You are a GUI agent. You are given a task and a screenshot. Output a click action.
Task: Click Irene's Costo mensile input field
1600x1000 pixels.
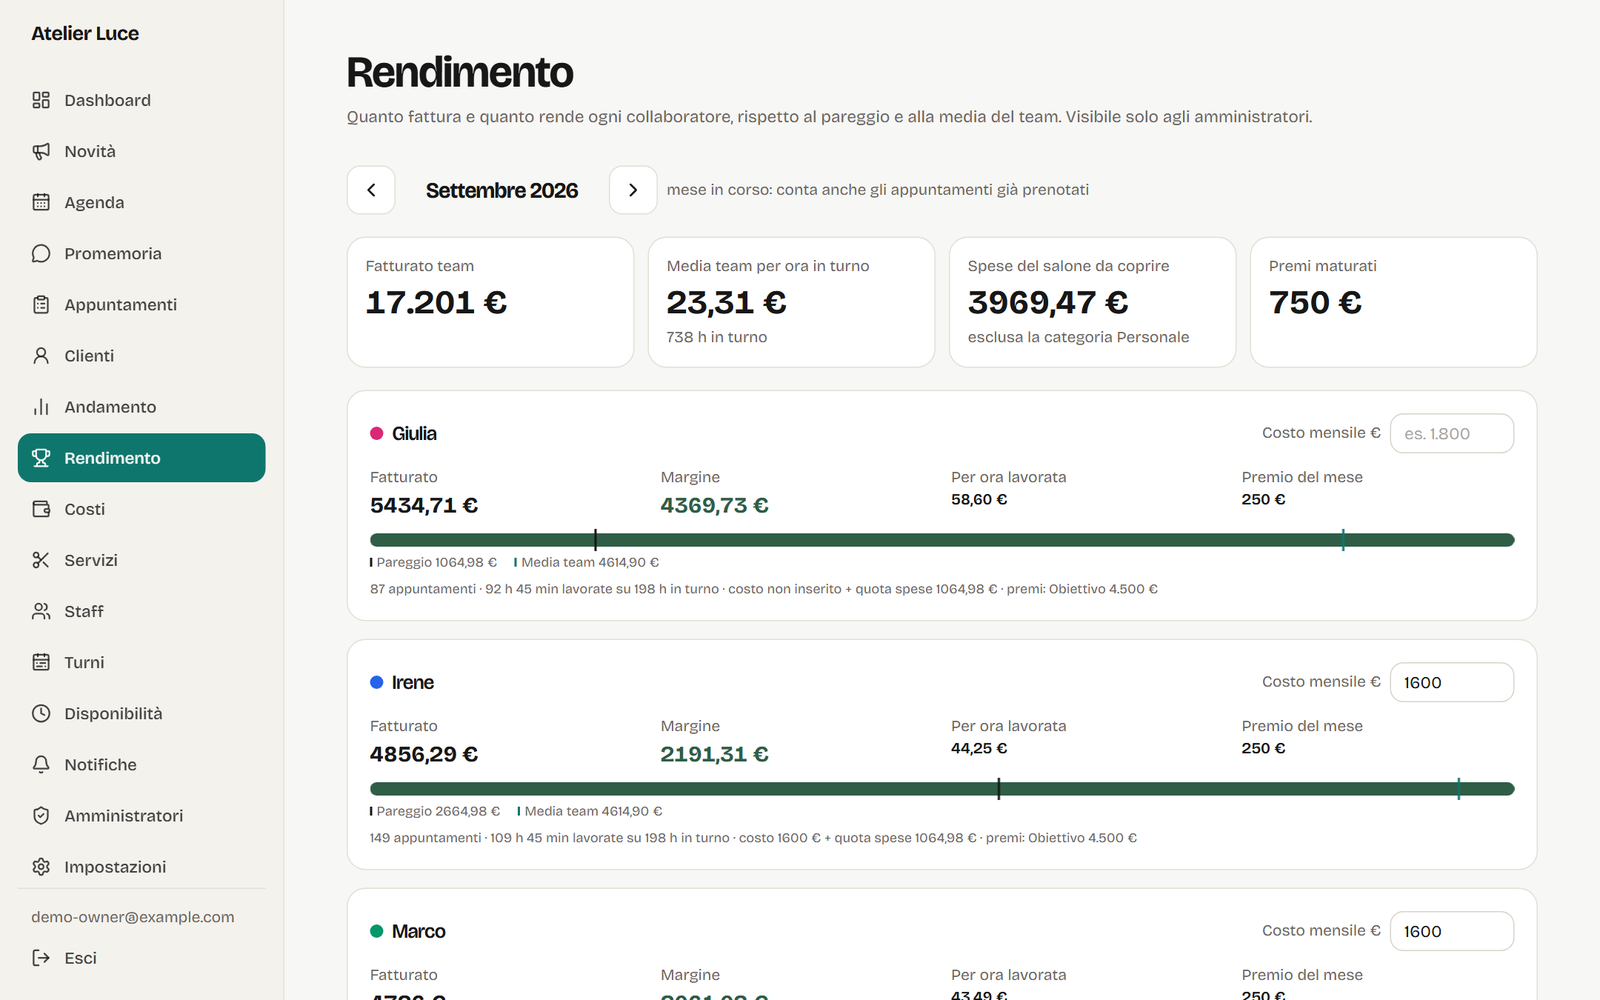(x=1452, y=682)
